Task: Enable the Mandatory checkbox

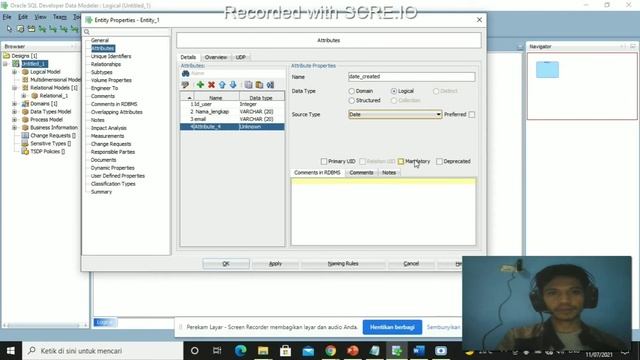Action: pyautogui.click(x=401, y=161)
